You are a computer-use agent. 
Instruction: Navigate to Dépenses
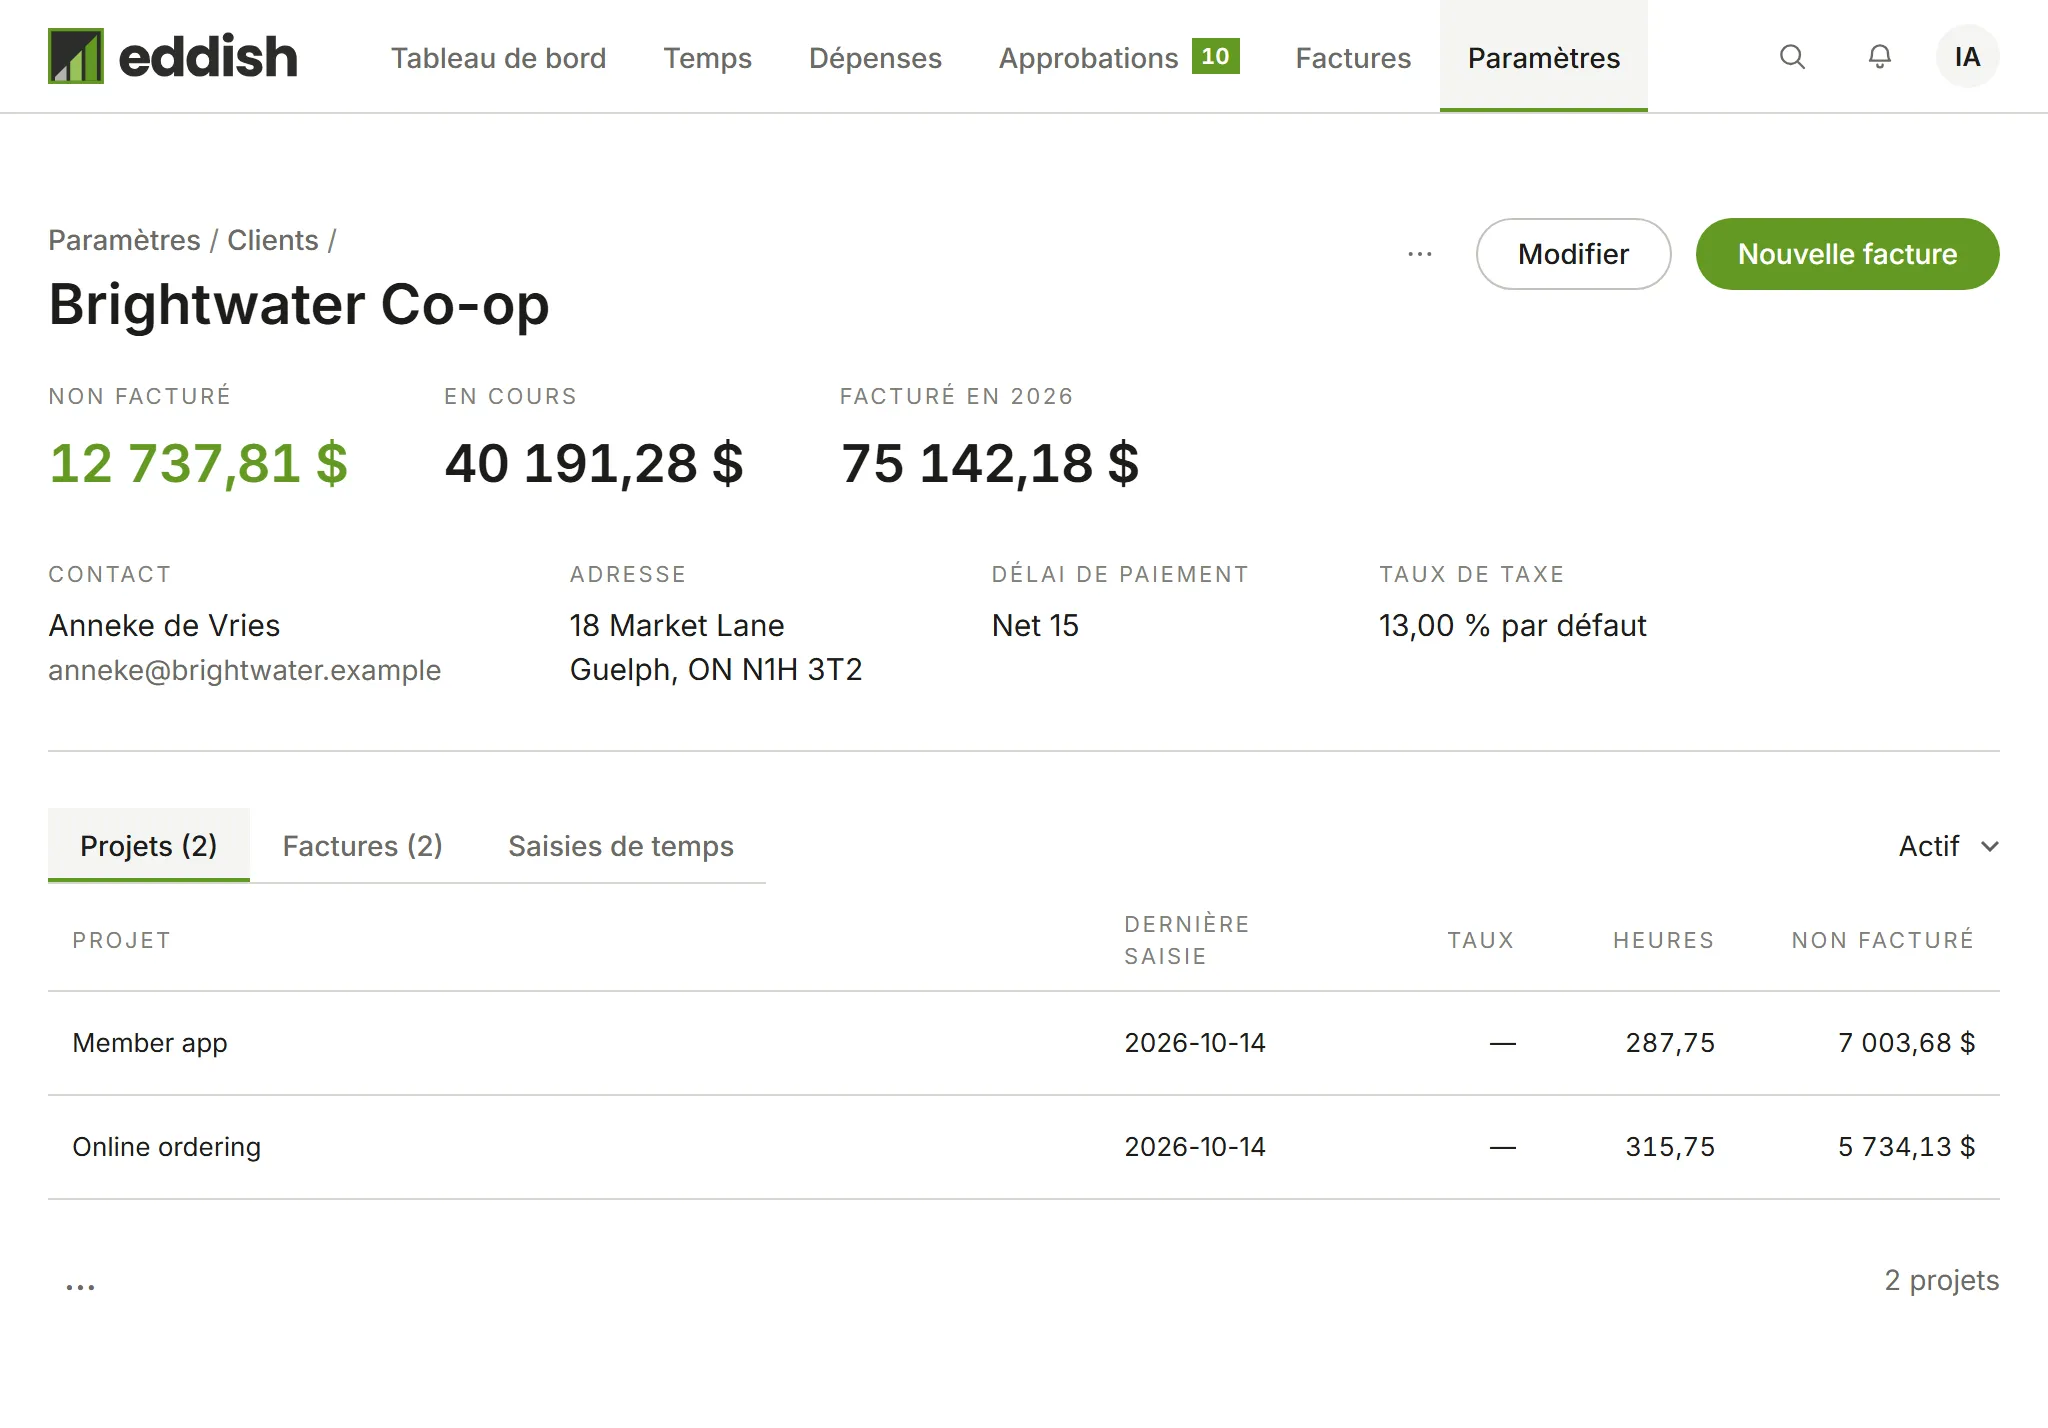[x=875, y=58]
